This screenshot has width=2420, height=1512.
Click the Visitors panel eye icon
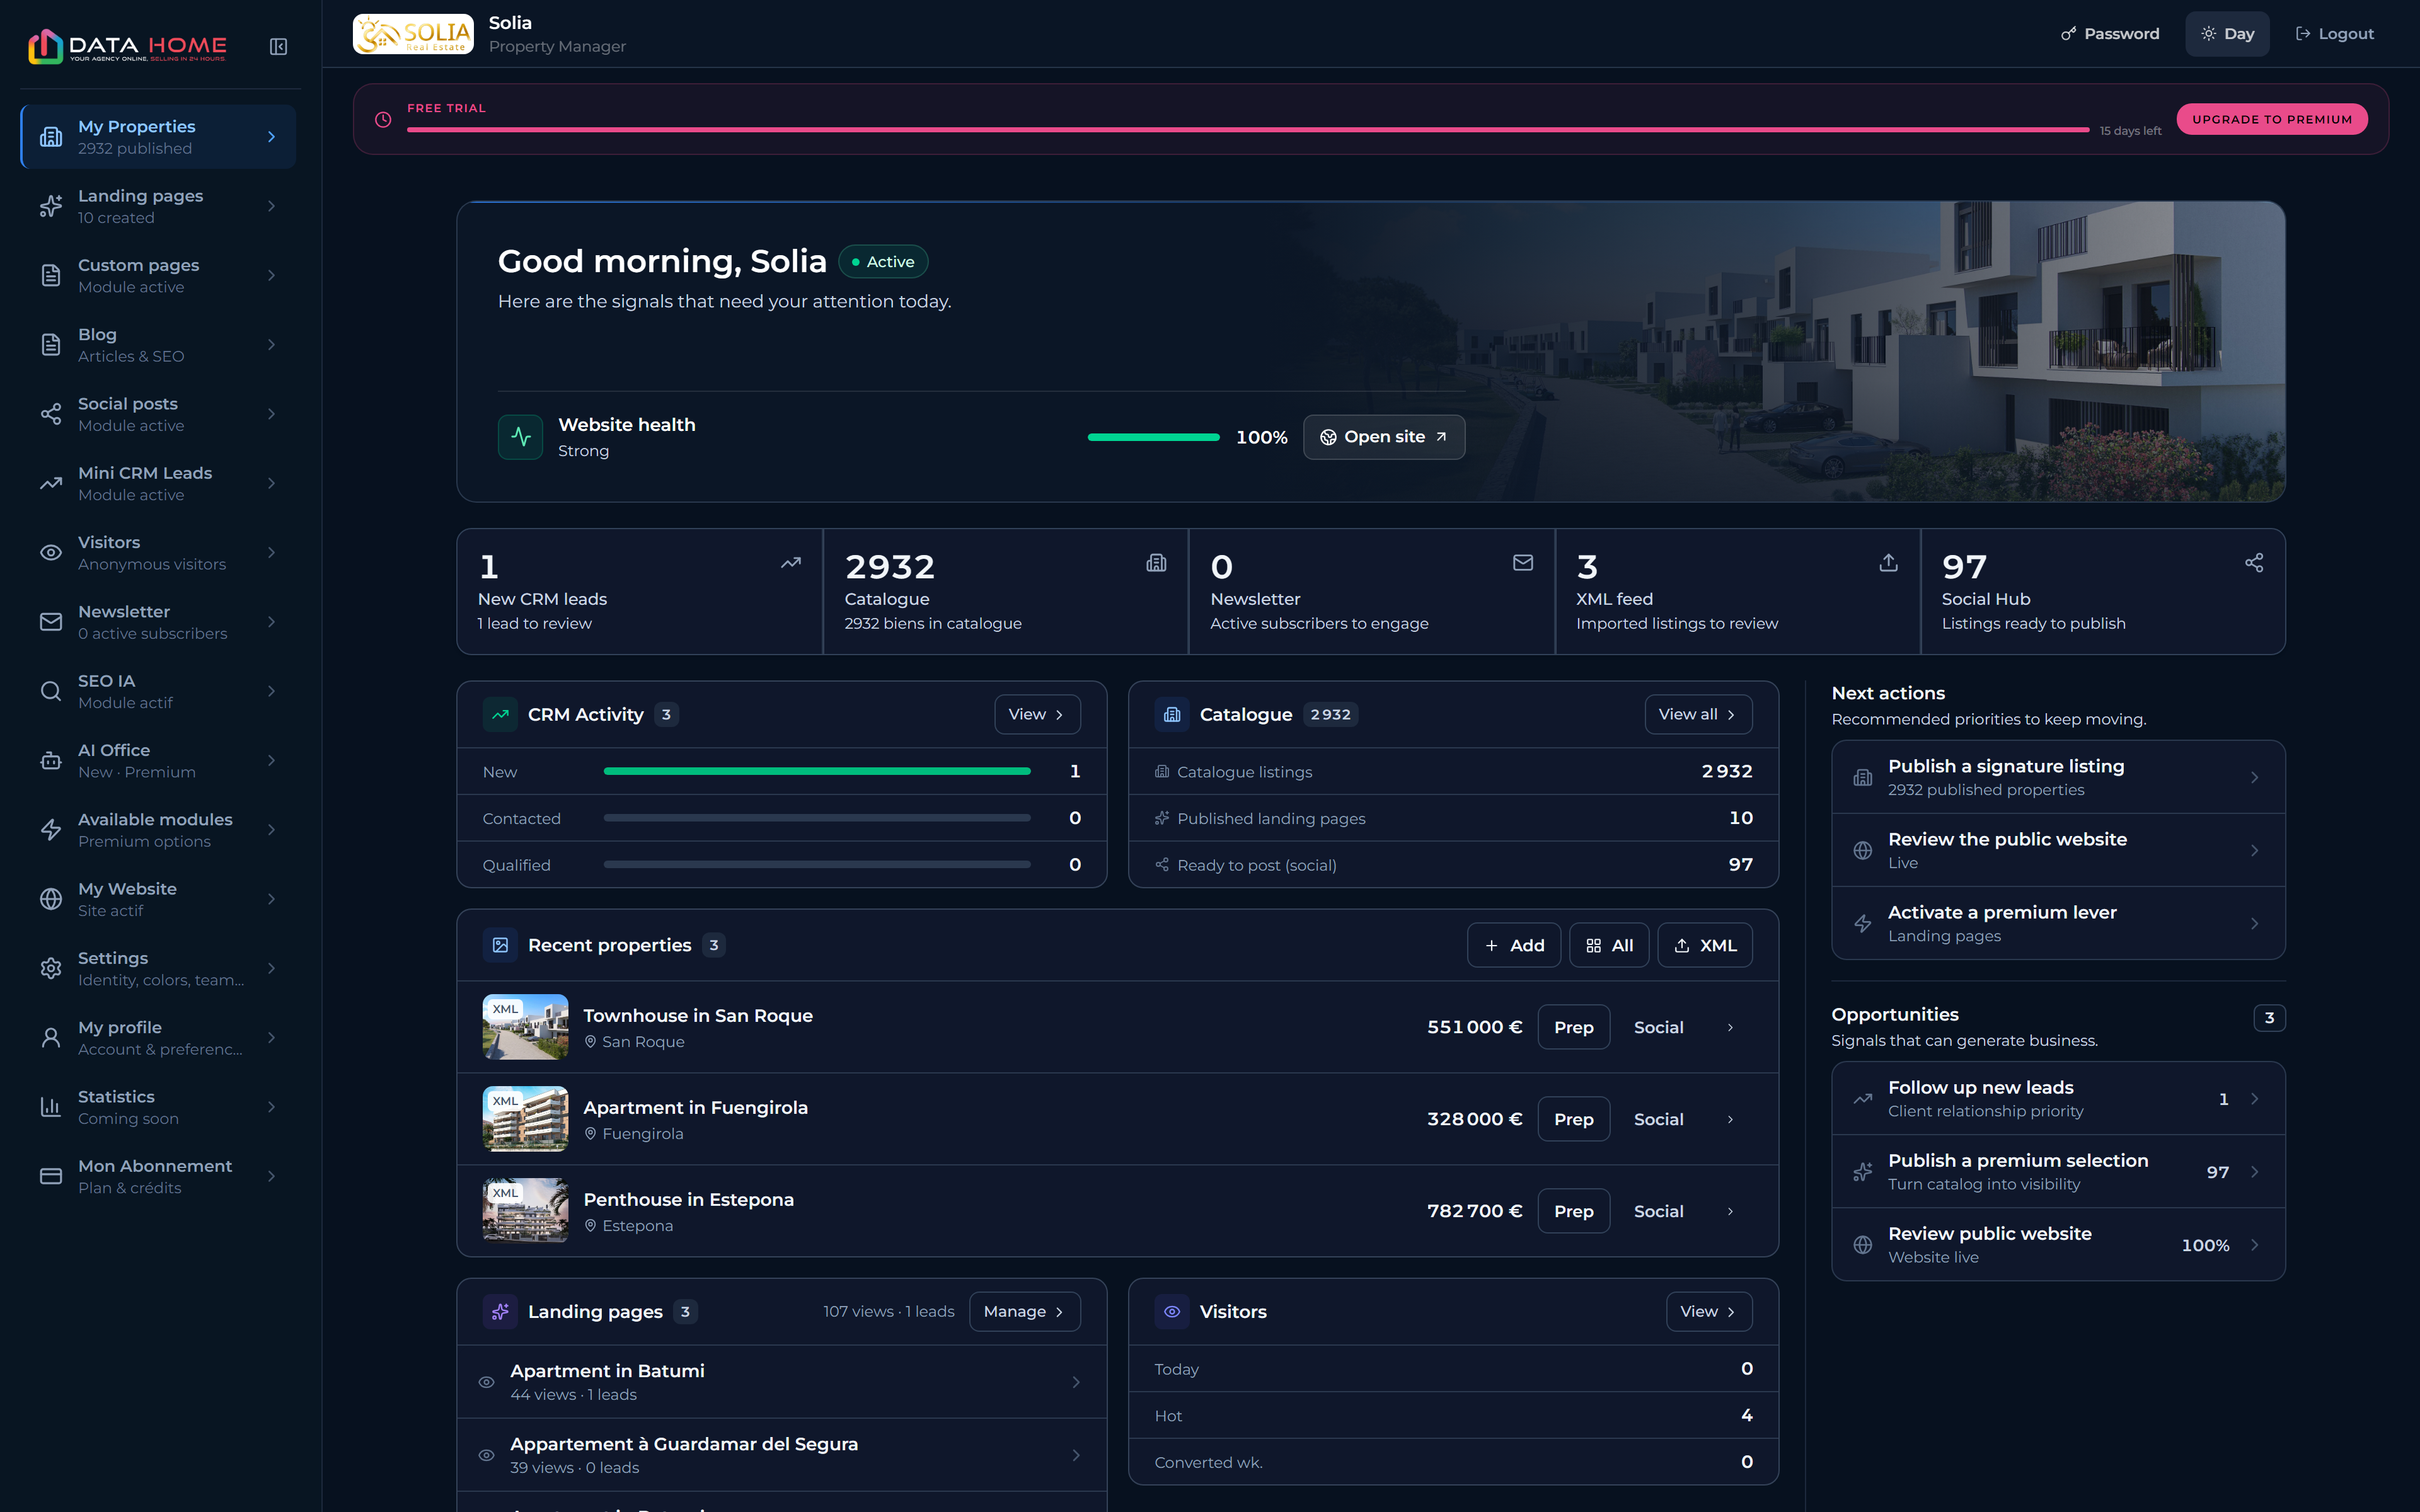click(x=1172, y=1311)
